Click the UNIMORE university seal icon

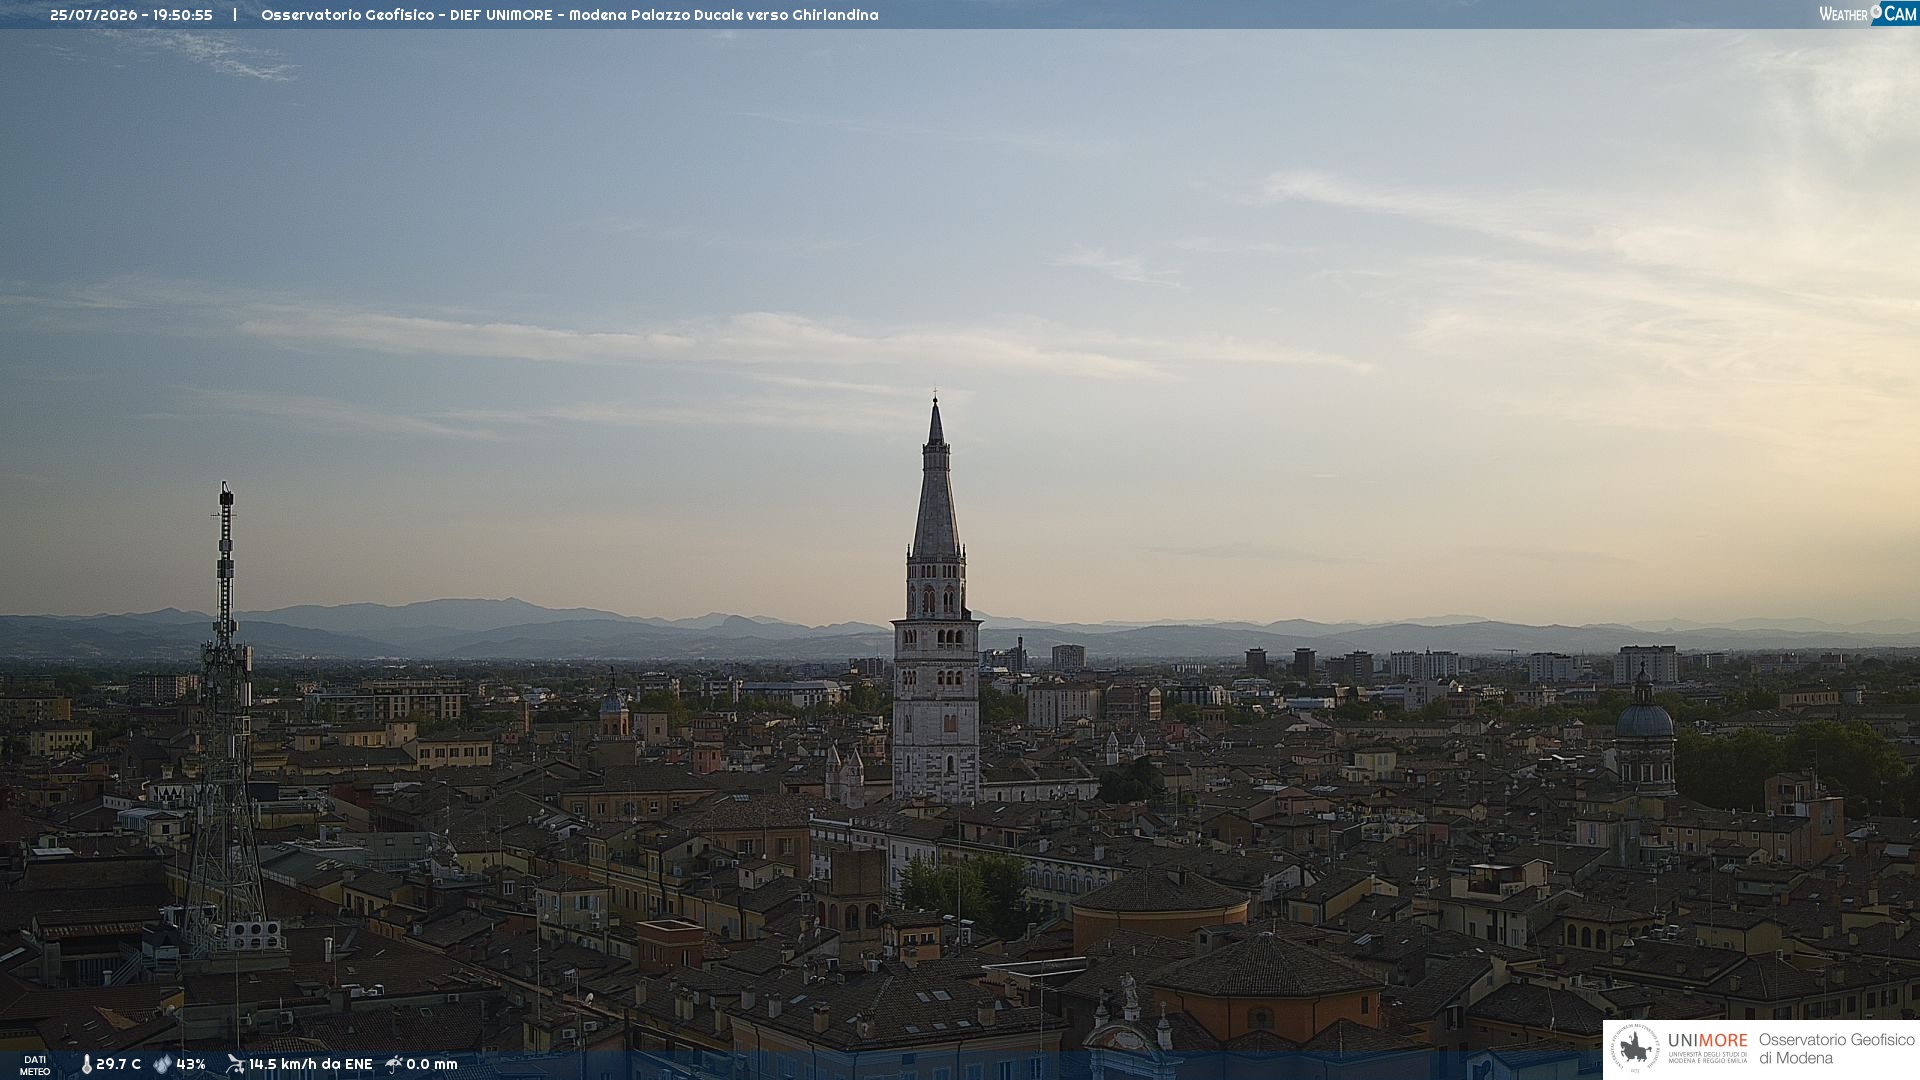[1635, 1048]
